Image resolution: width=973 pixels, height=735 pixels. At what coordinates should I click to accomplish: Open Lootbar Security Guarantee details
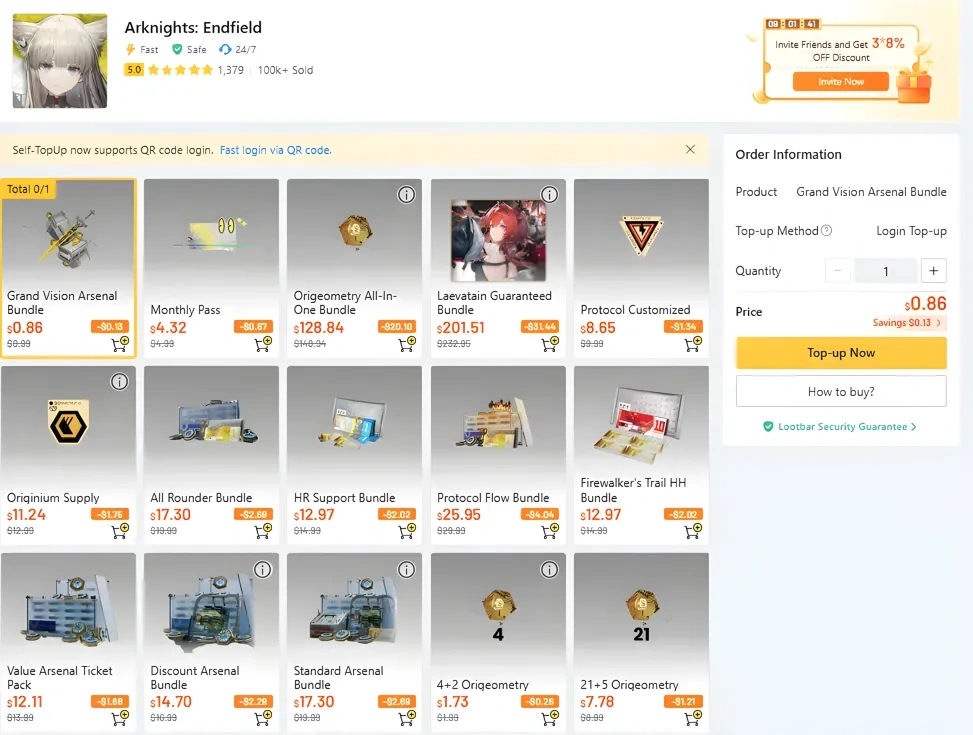click(x=840, y=427)
